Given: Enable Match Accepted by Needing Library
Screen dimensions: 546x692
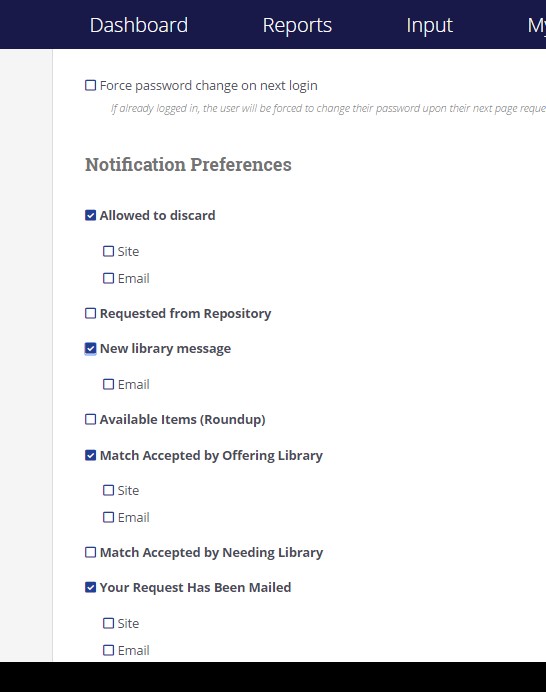Looking at the screenshot, I should [x=90, y=553].
